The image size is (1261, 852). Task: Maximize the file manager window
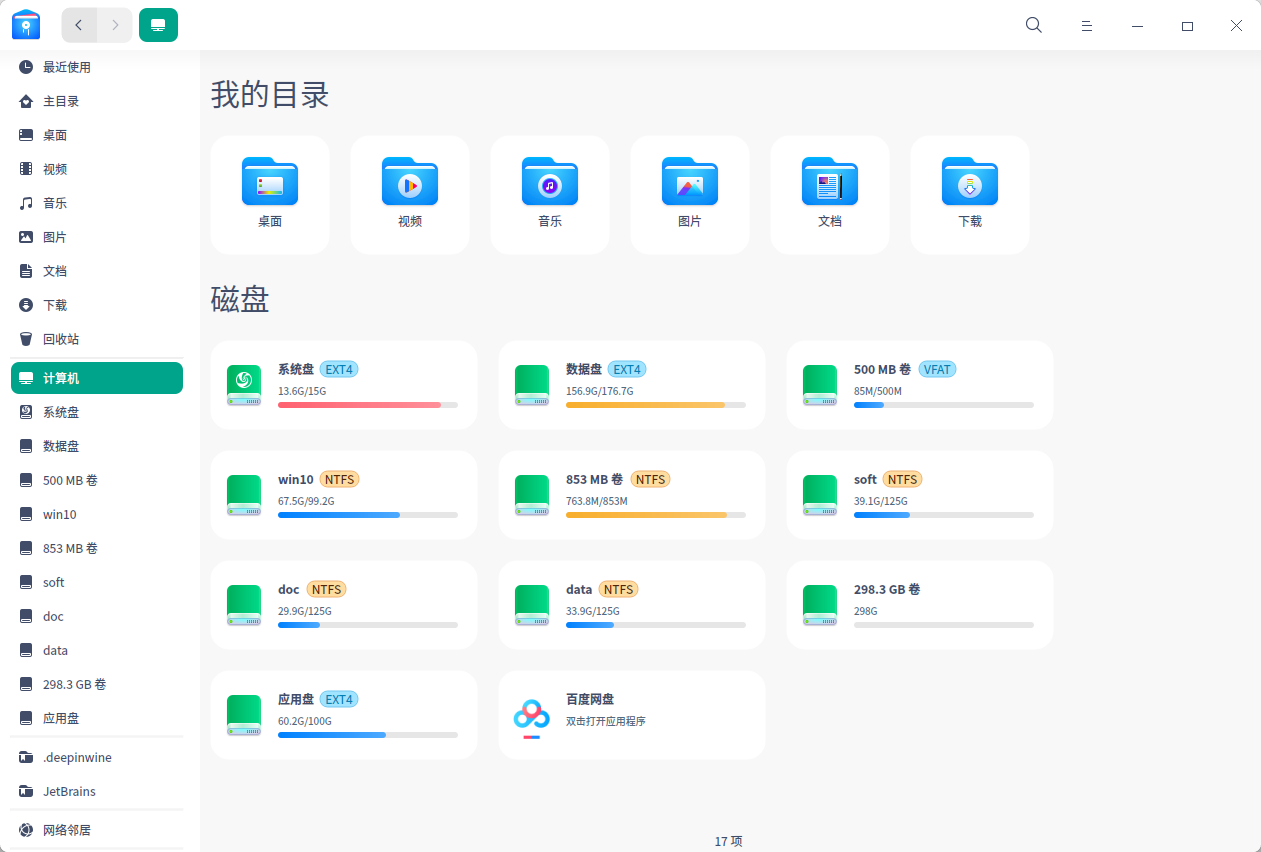[x=1187, y=26]
